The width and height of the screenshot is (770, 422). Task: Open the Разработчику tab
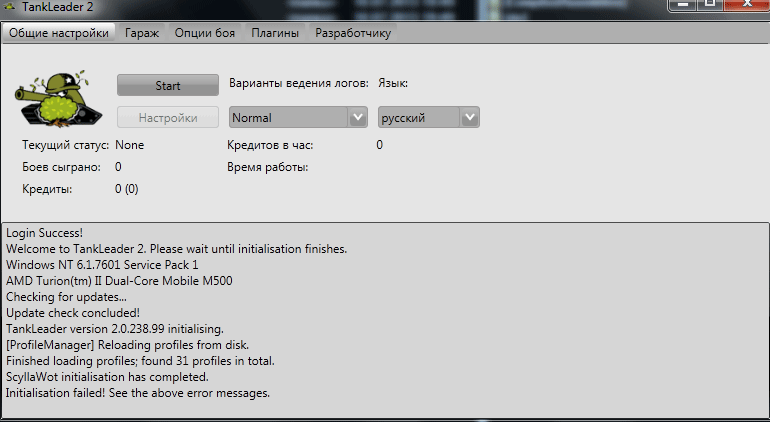click(x=353, y=33)
